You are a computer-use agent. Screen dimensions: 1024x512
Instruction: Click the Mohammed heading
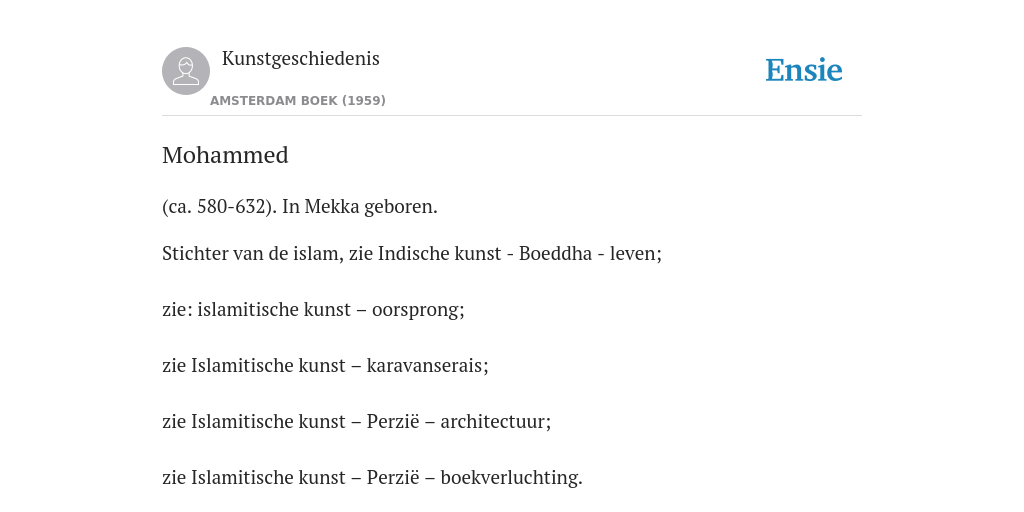225,155
